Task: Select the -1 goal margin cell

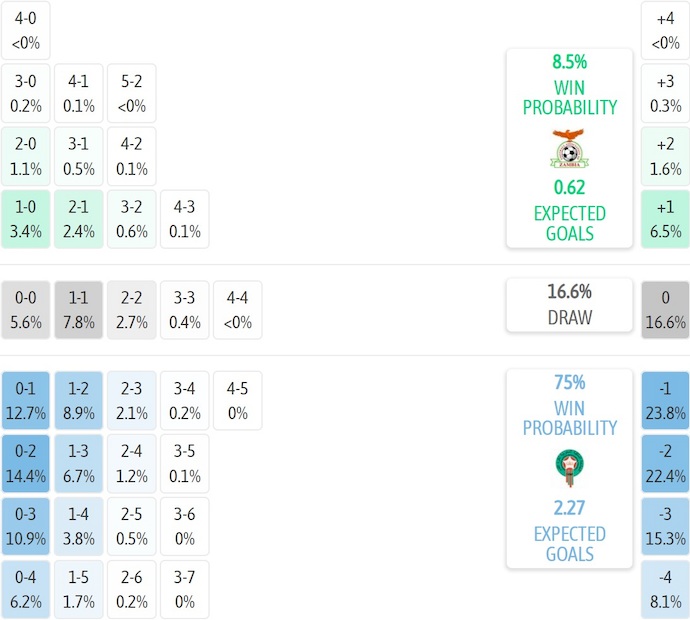Action: [x=665, y=400]
